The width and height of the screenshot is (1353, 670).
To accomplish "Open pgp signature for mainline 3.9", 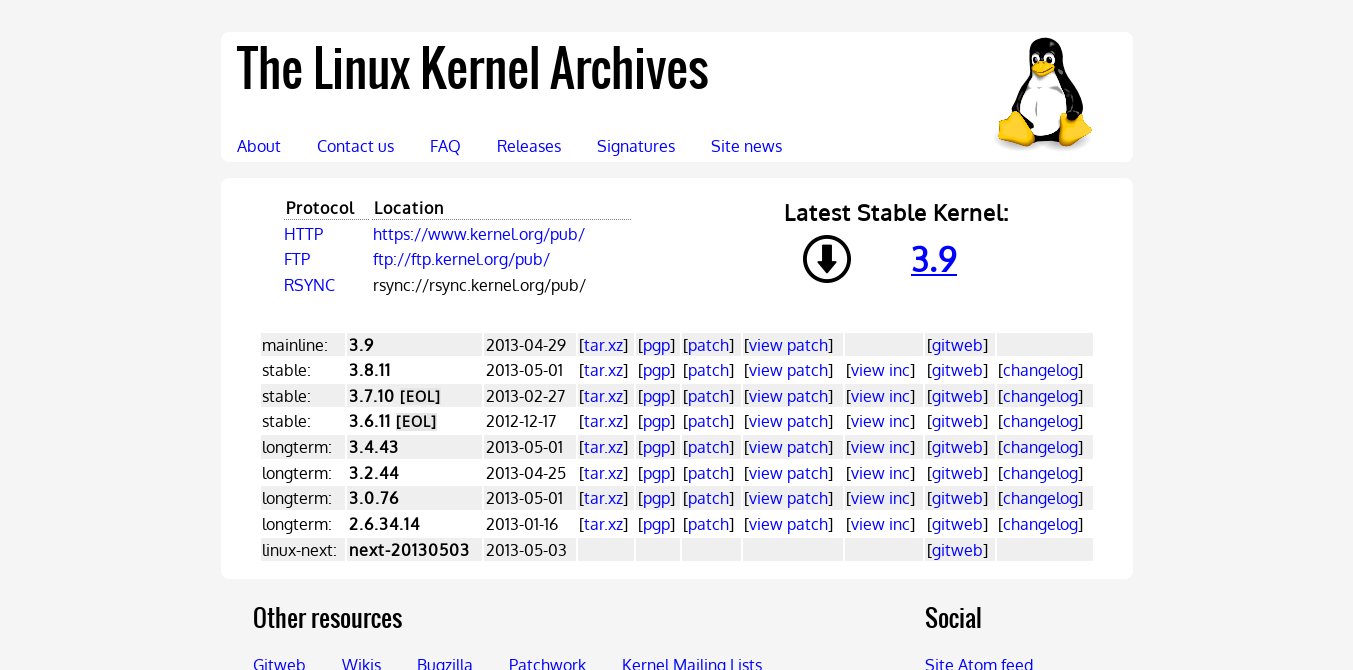I will 657,345.
